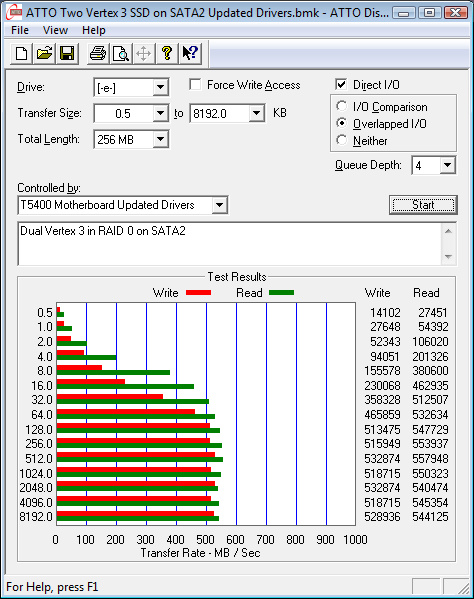Click the read value 544125

tap(430, 517)
